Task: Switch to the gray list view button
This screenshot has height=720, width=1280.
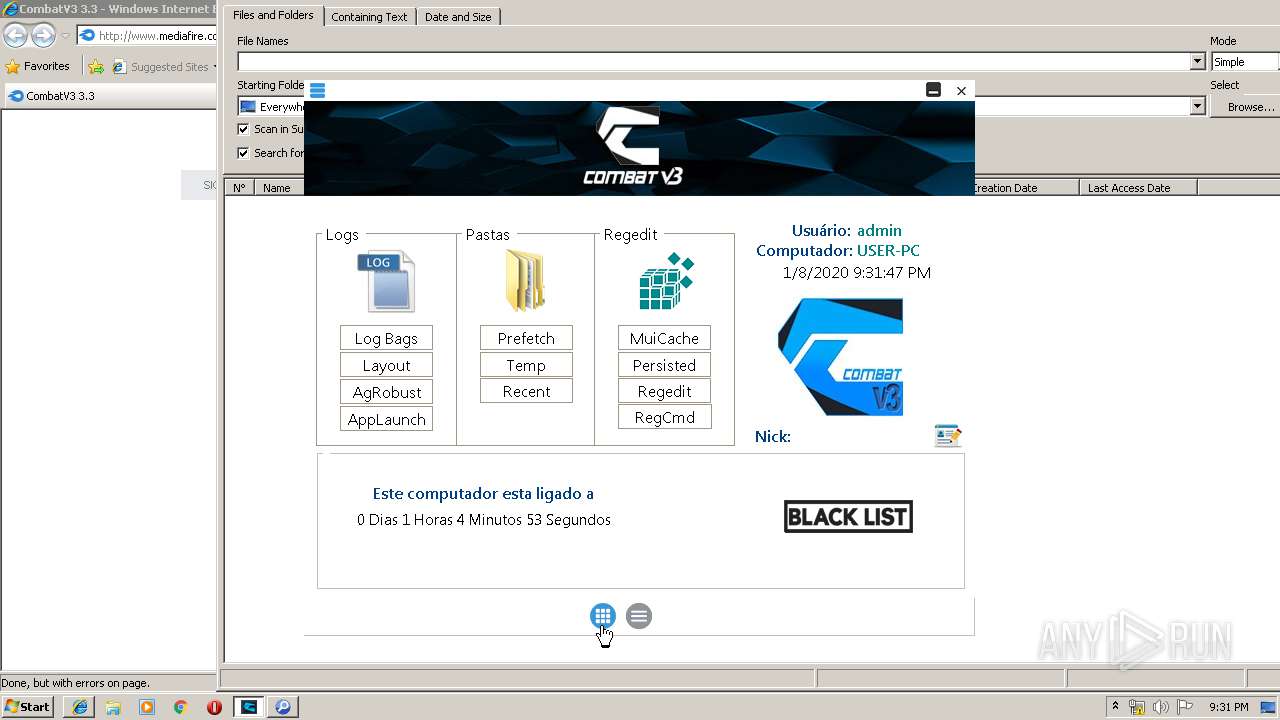Action: 639,616
